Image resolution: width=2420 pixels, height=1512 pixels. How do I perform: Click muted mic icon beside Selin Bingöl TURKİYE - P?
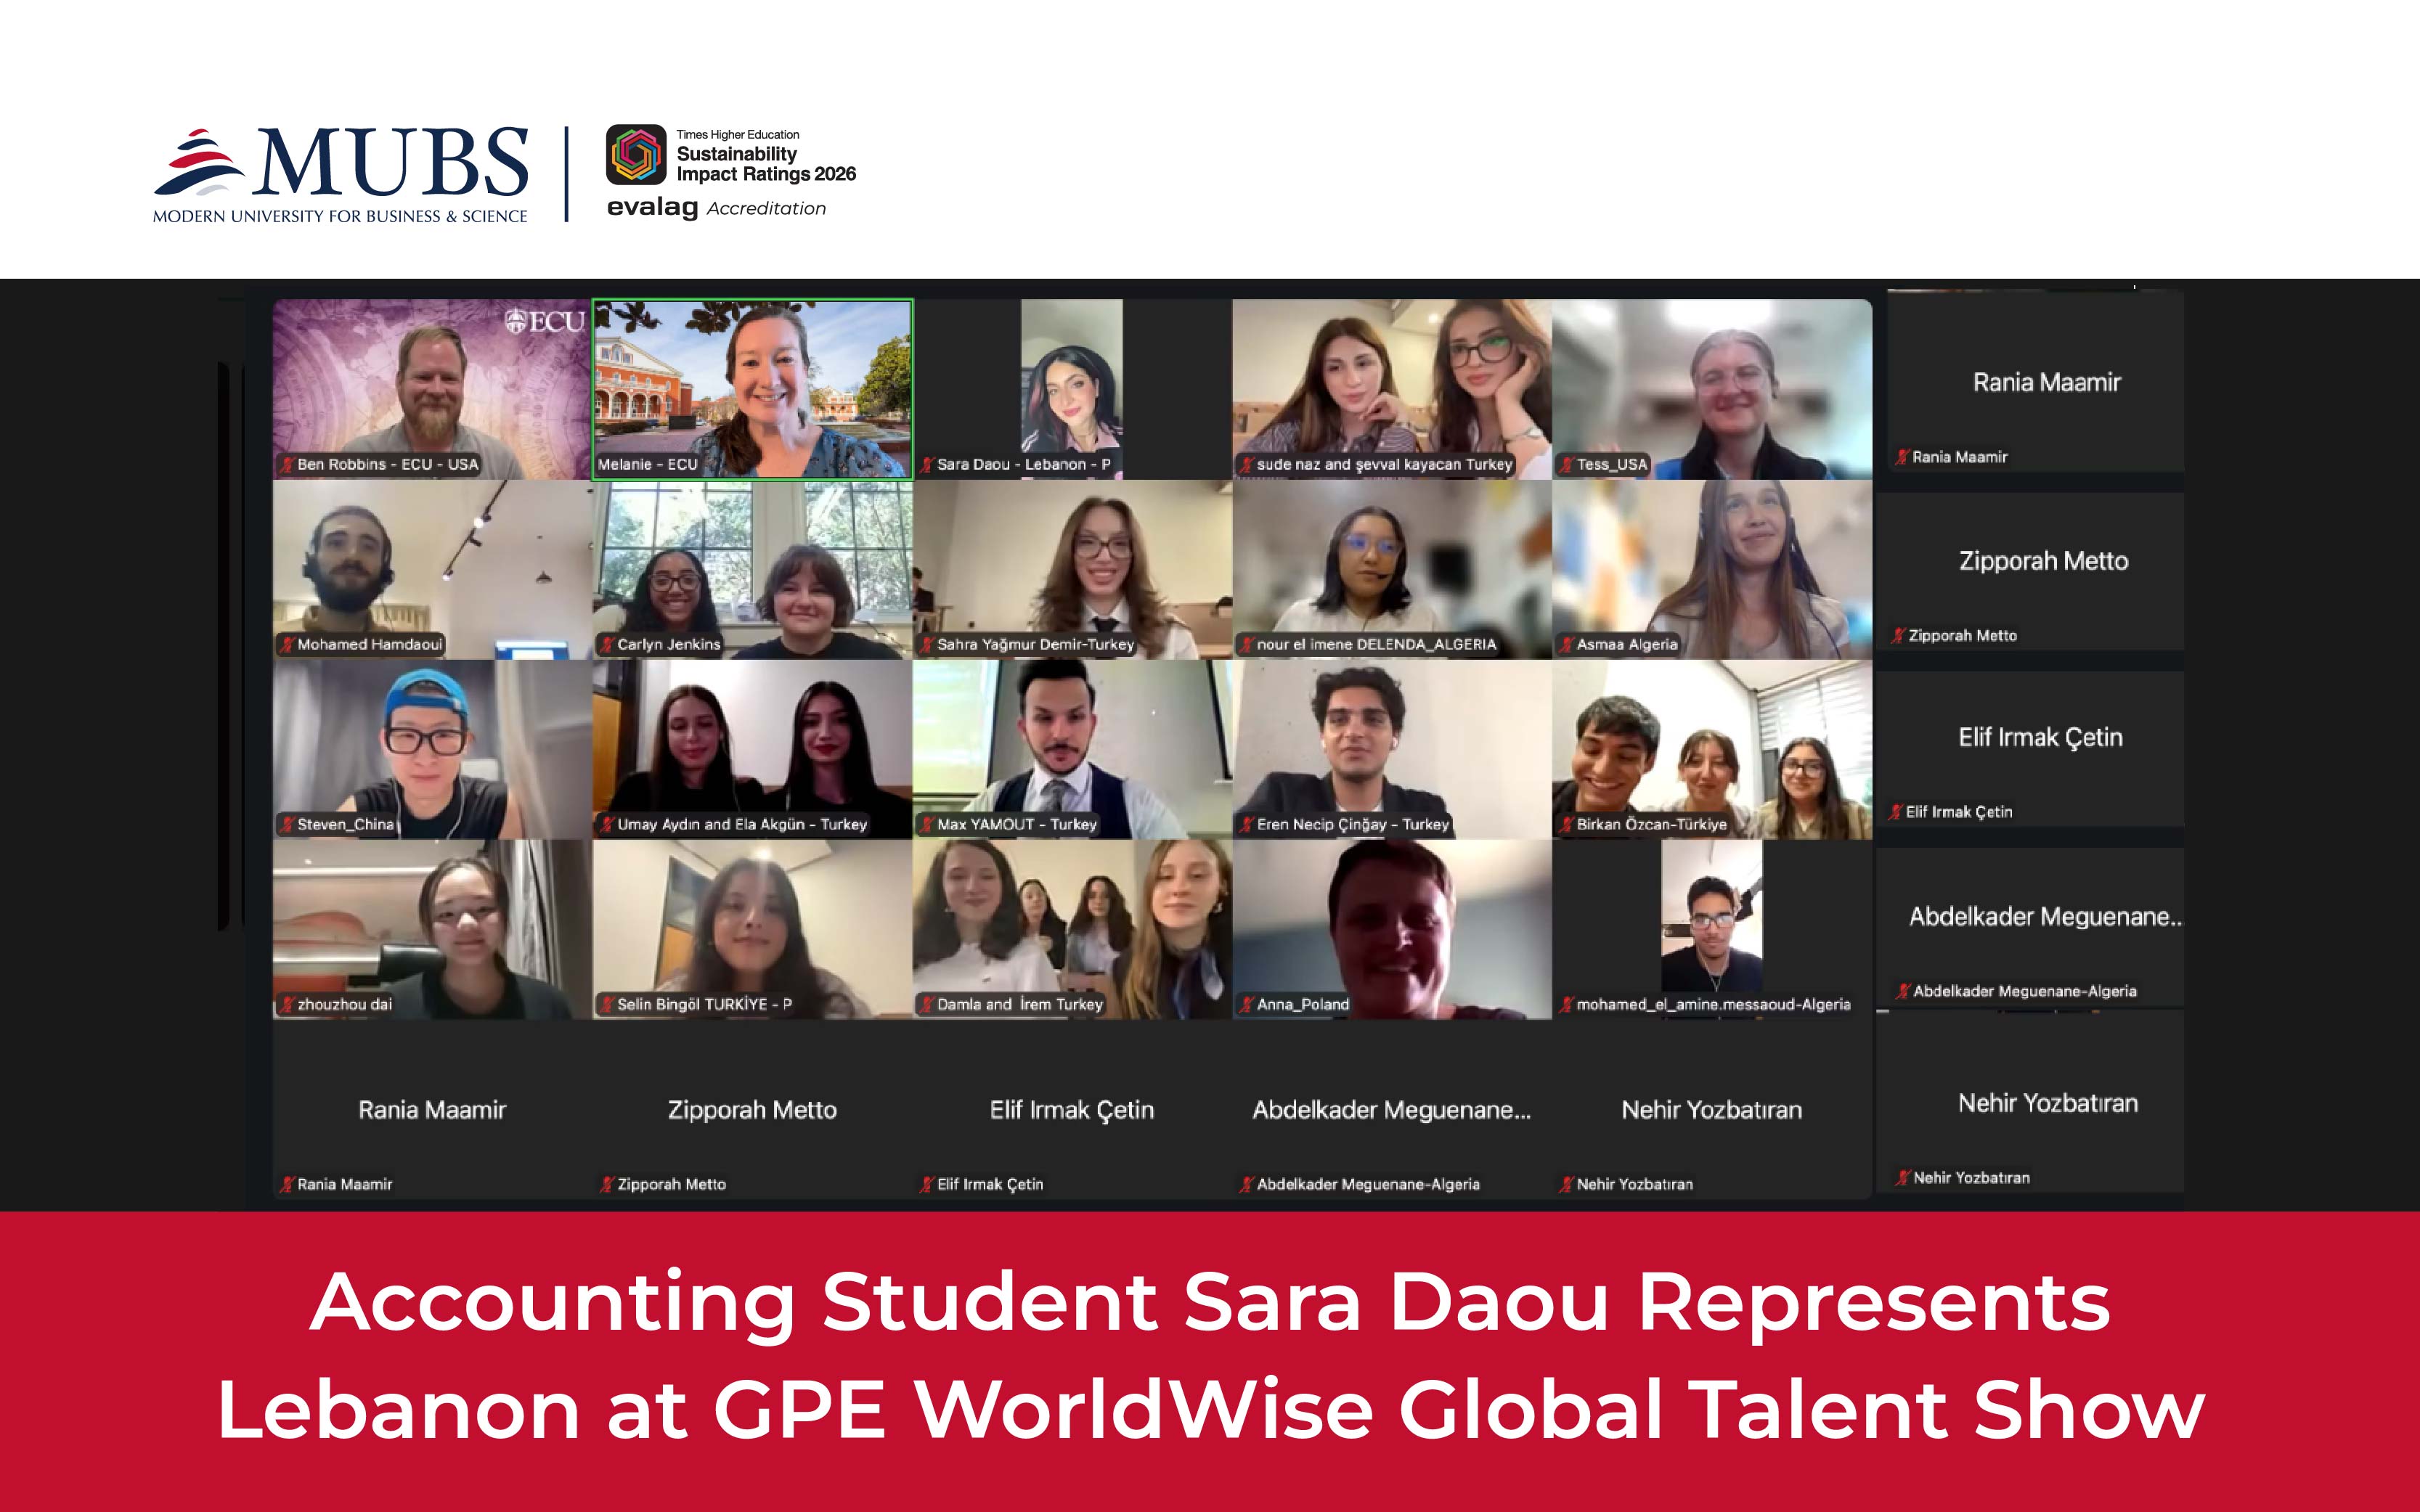(x=607, y=1004)
